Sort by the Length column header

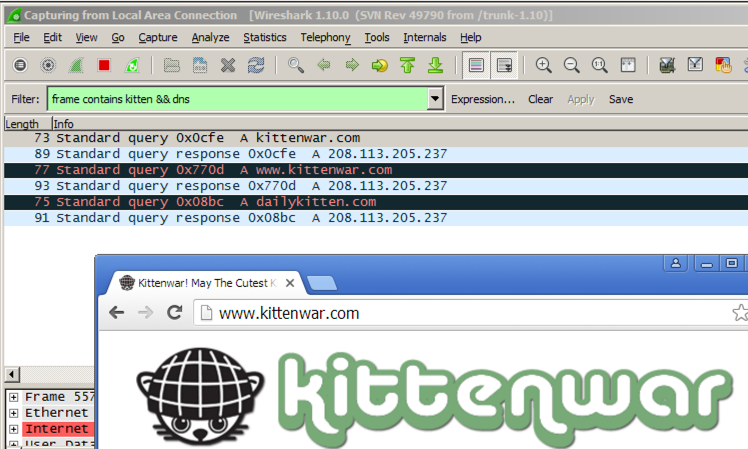27,124
